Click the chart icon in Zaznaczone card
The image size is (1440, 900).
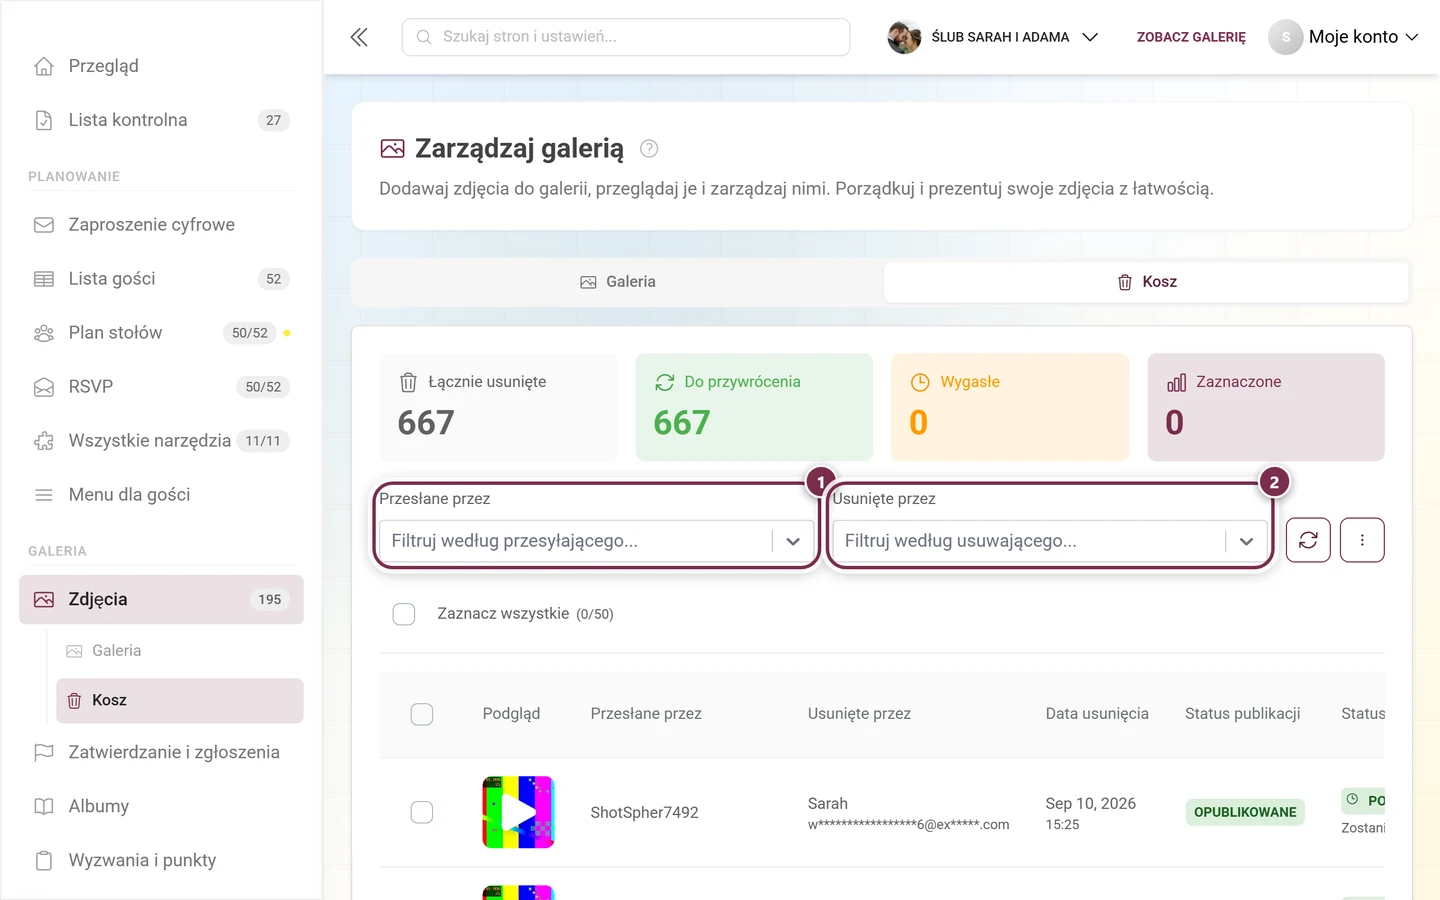pos(1176,382)
